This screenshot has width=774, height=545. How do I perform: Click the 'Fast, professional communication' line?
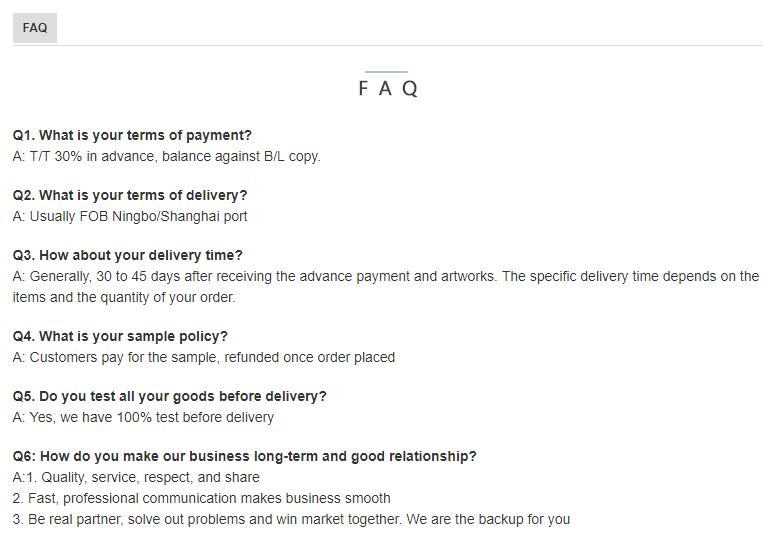click(x=201, y=498)
